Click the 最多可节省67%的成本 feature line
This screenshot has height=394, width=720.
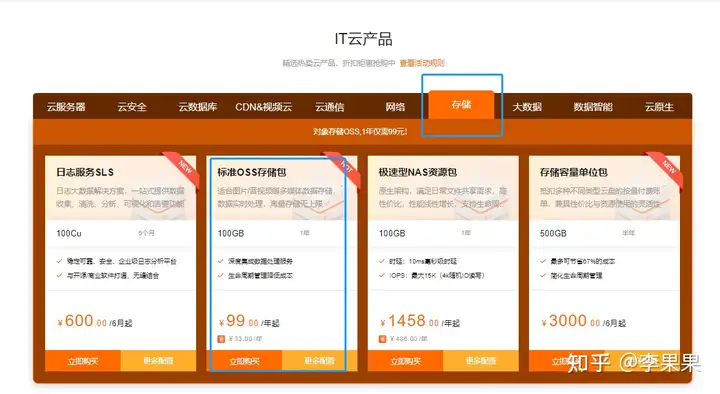tap(578, 261)
